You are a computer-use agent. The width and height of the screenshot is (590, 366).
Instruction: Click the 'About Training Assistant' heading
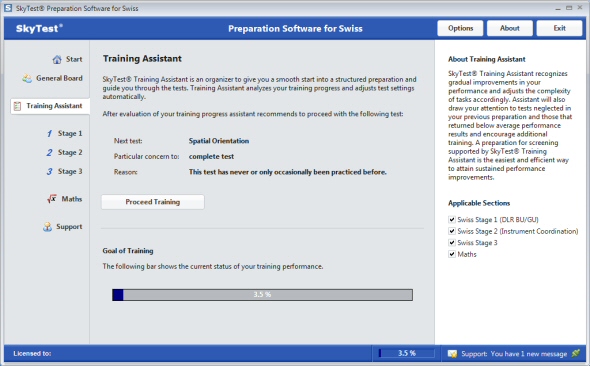click(x=487, y=59)
